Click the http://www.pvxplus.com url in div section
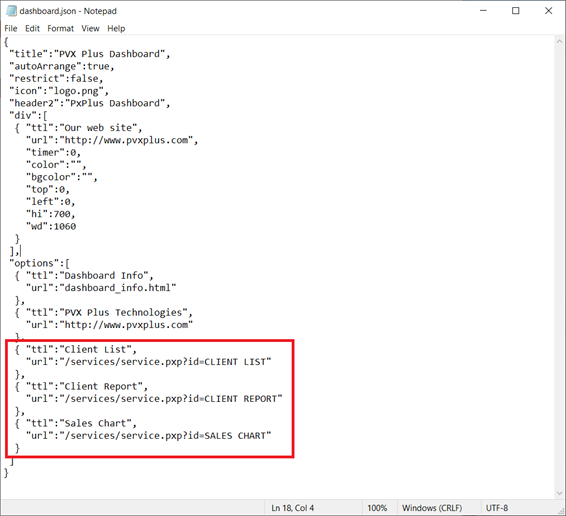566x516 pixels. click(126, 140)
